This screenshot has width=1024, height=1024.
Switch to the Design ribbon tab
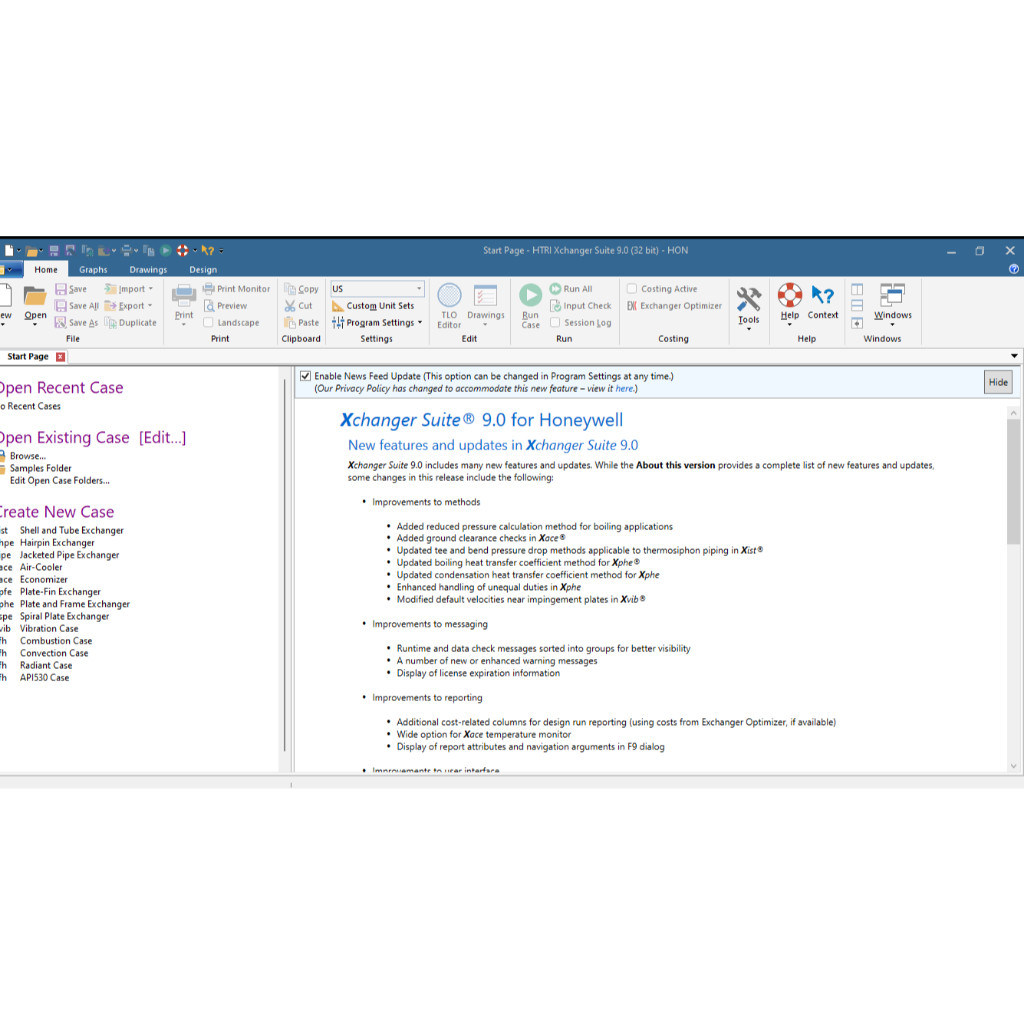tap(203, 269)
